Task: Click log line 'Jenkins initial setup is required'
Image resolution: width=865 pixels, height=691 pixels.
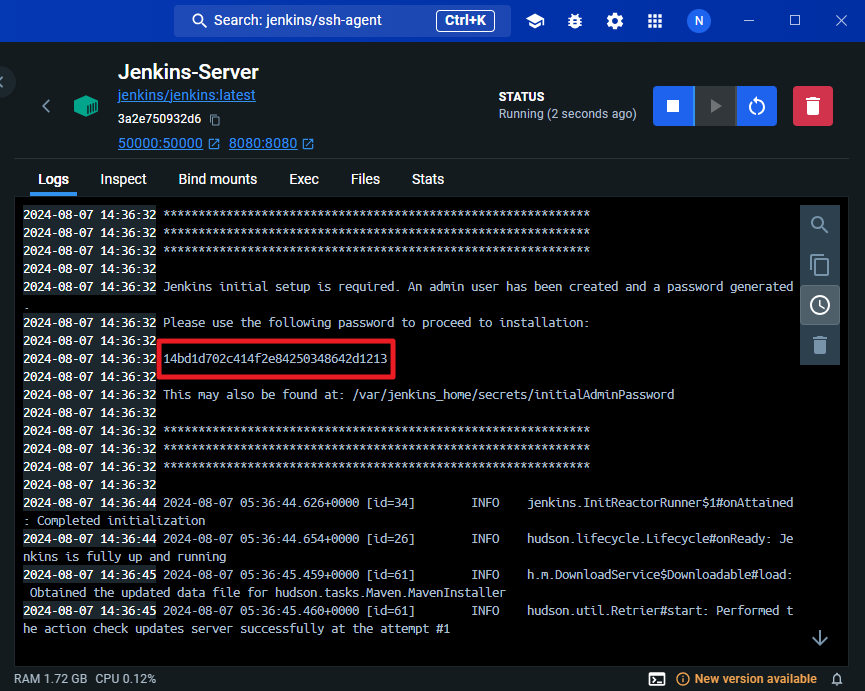Action: [478, 287]
